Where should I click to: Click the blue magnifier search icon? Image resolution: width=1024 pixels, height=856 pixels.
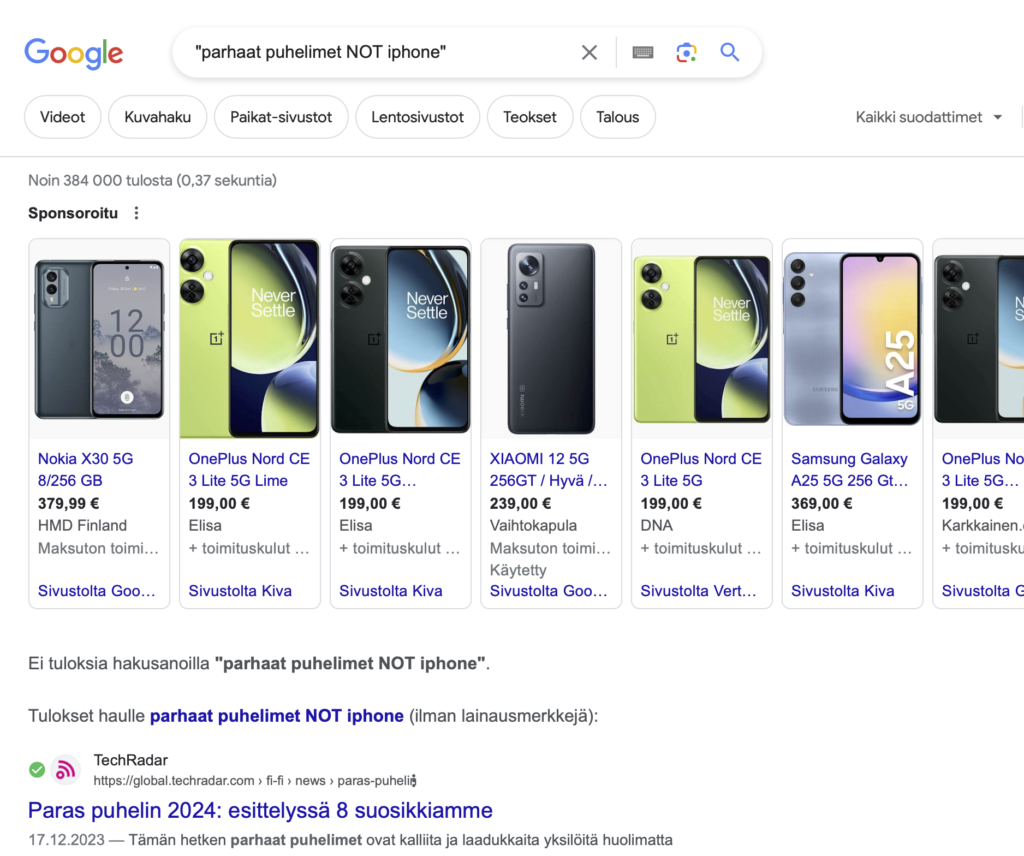[x=730, y=53]
